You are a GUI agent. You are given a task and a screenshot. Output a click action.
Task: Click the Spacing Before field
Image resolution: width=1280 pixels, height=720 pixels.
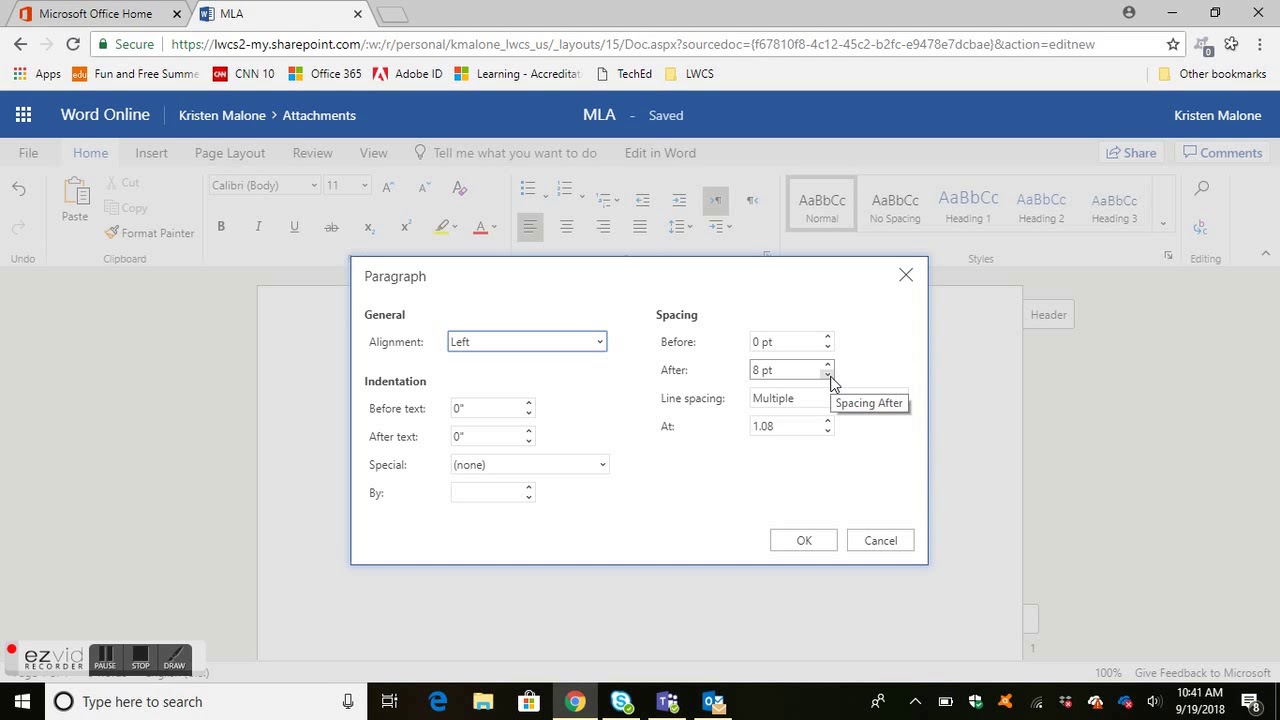(786, 342)
